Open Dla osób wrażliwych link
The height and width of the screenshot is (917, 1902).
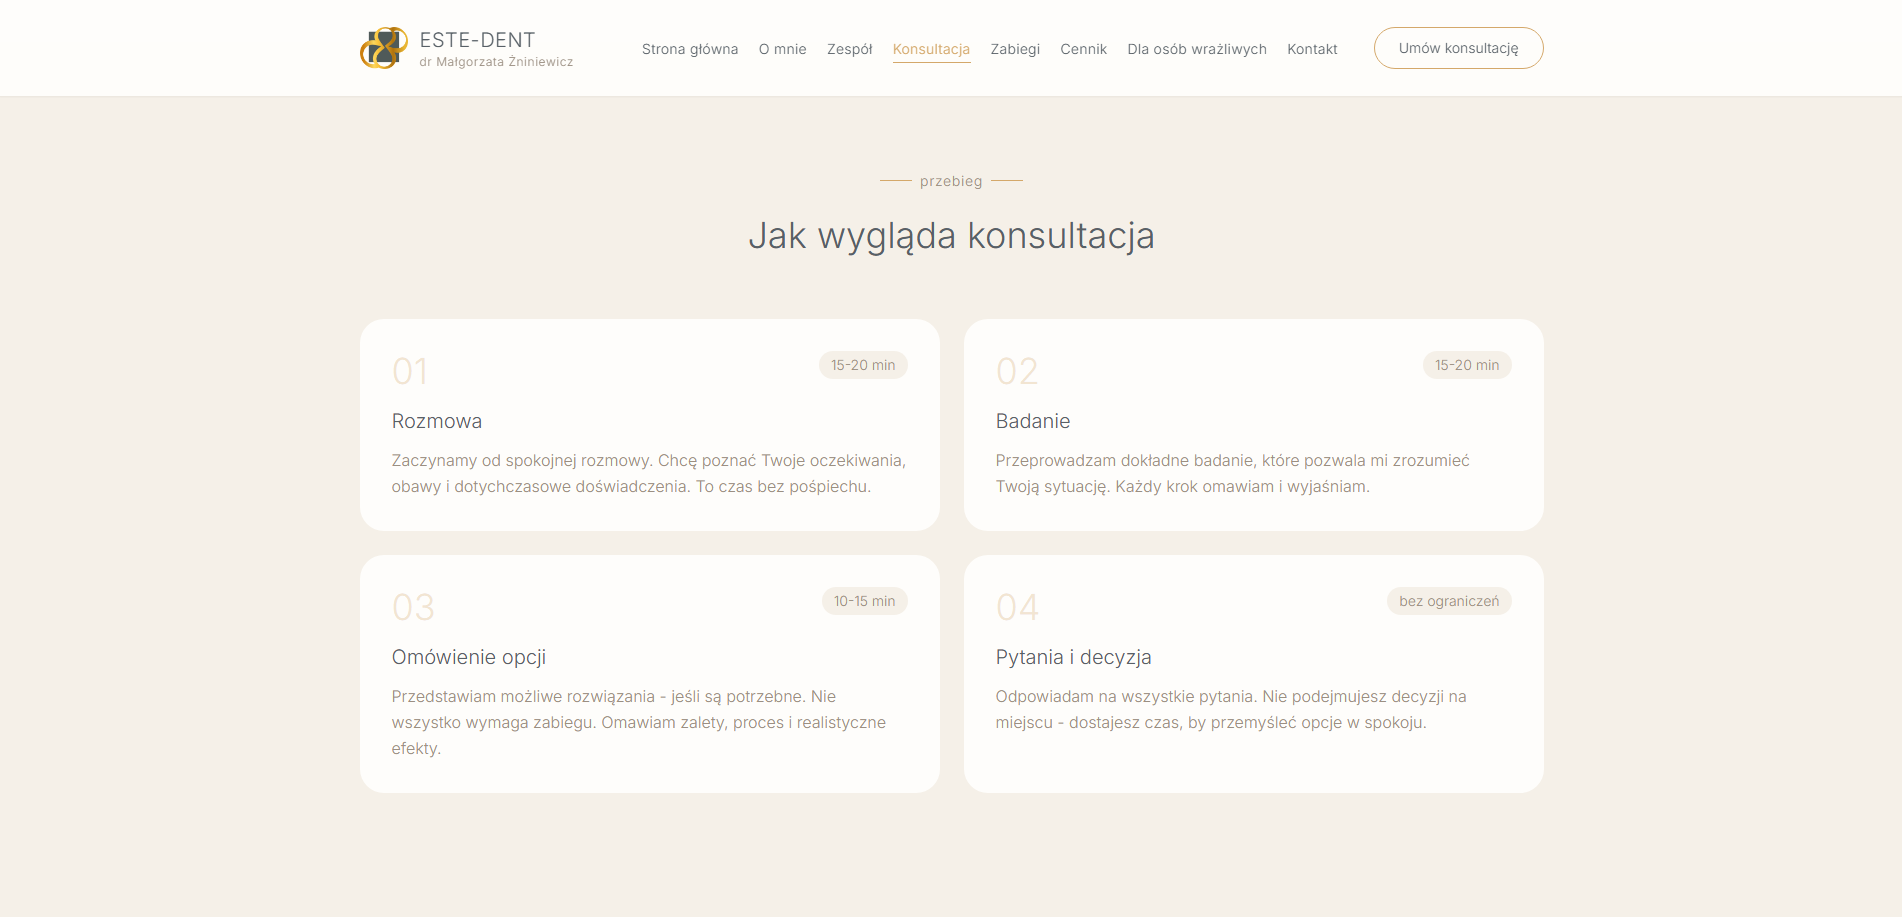1197,49
